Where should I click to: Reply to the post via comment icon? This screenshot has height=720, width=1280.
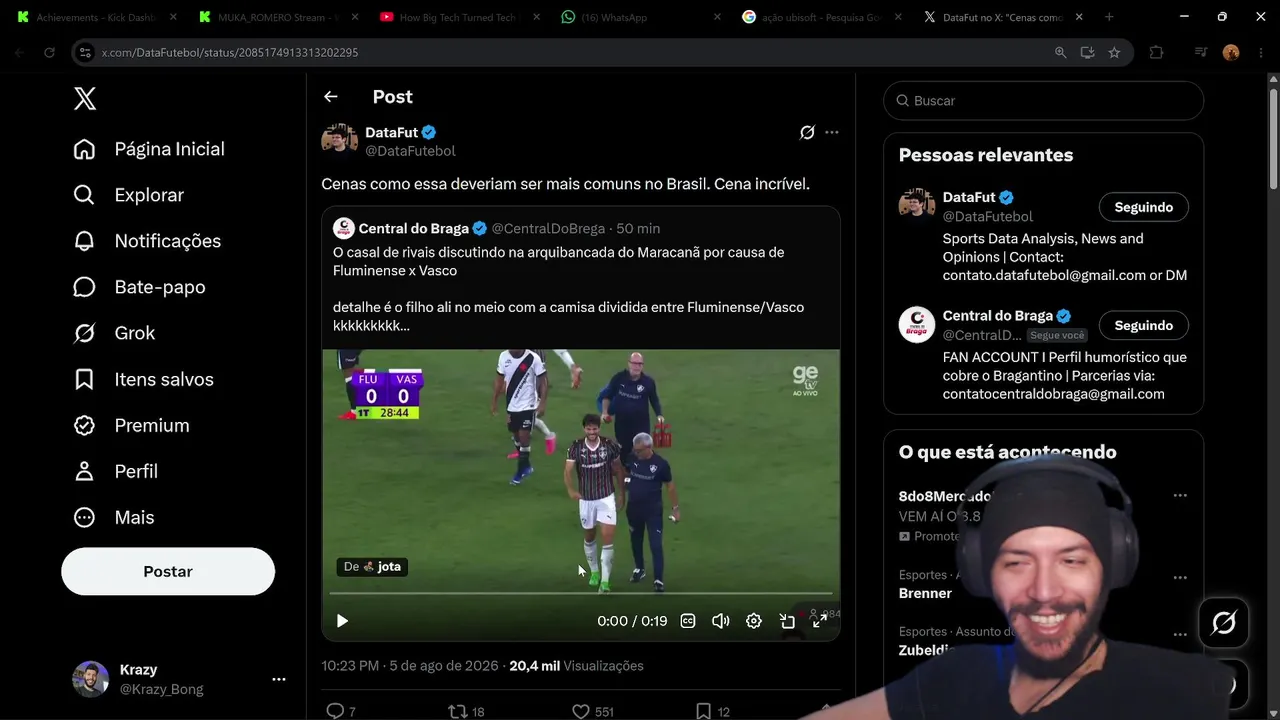(x=335, y=711)
